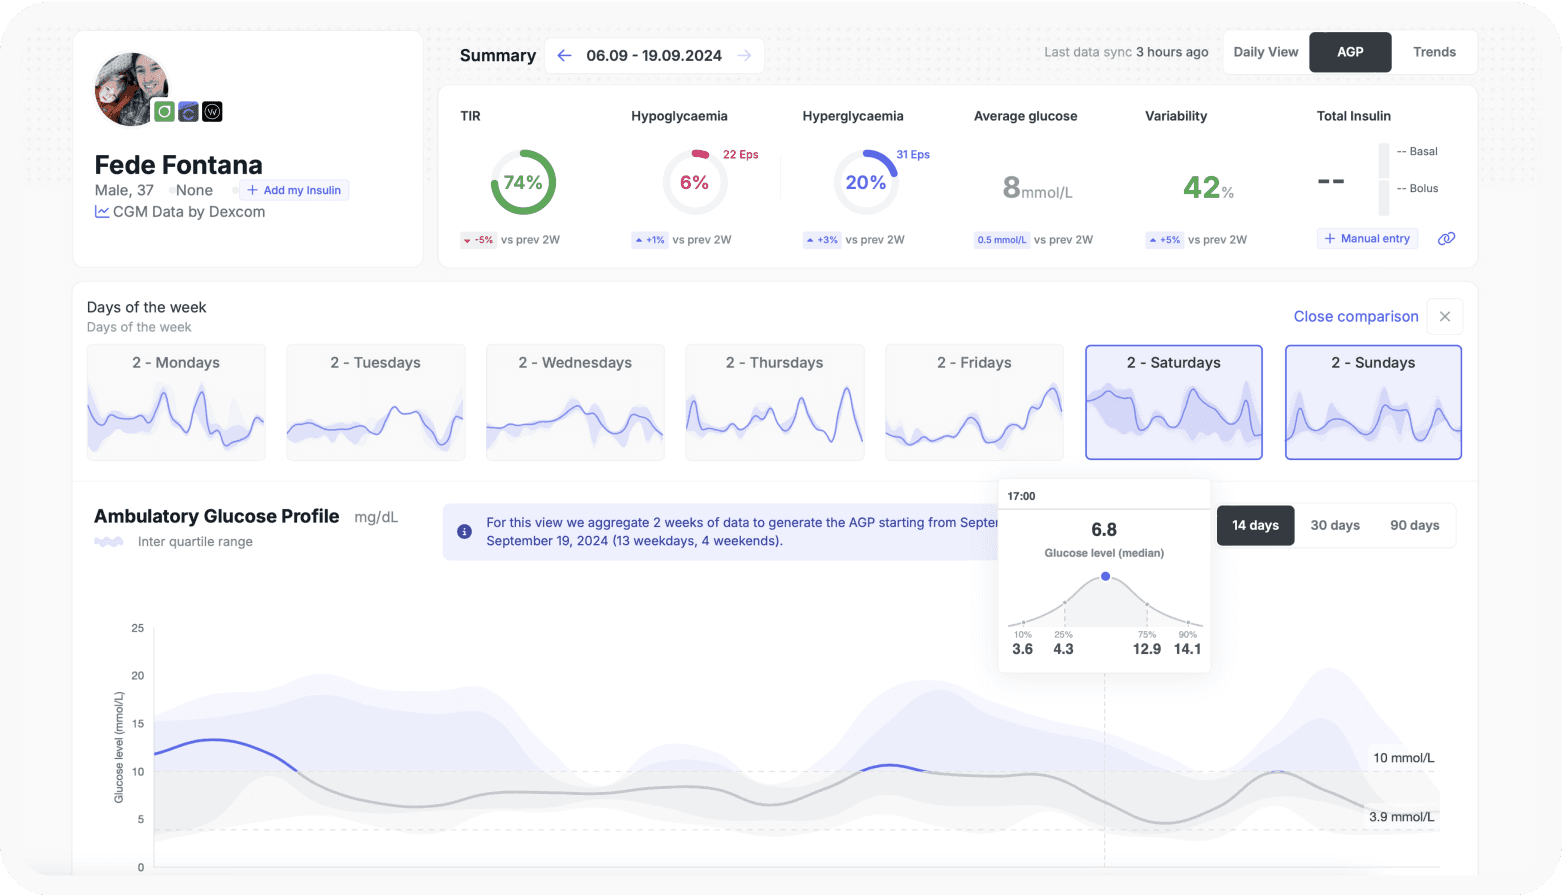Click the left arrow to view the previous period
The height and width of the screenshot is (895, 1562).
[x=563, y=55]
